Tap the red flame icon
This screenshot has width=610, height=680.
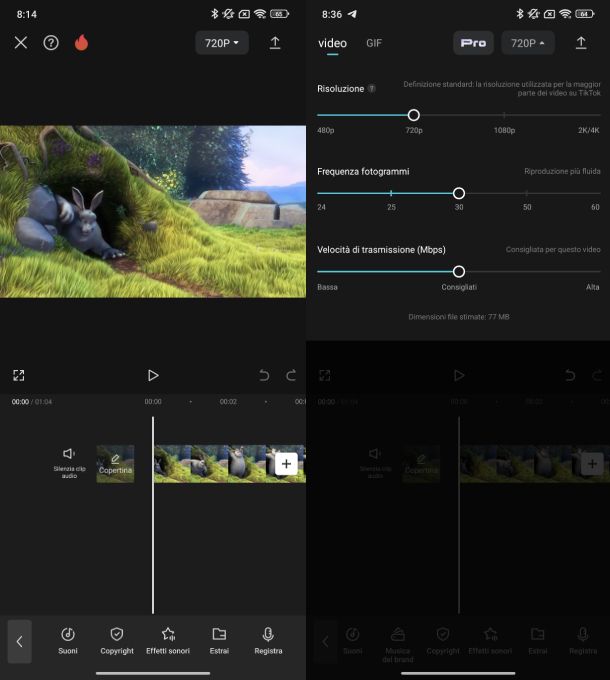point(82,42)
